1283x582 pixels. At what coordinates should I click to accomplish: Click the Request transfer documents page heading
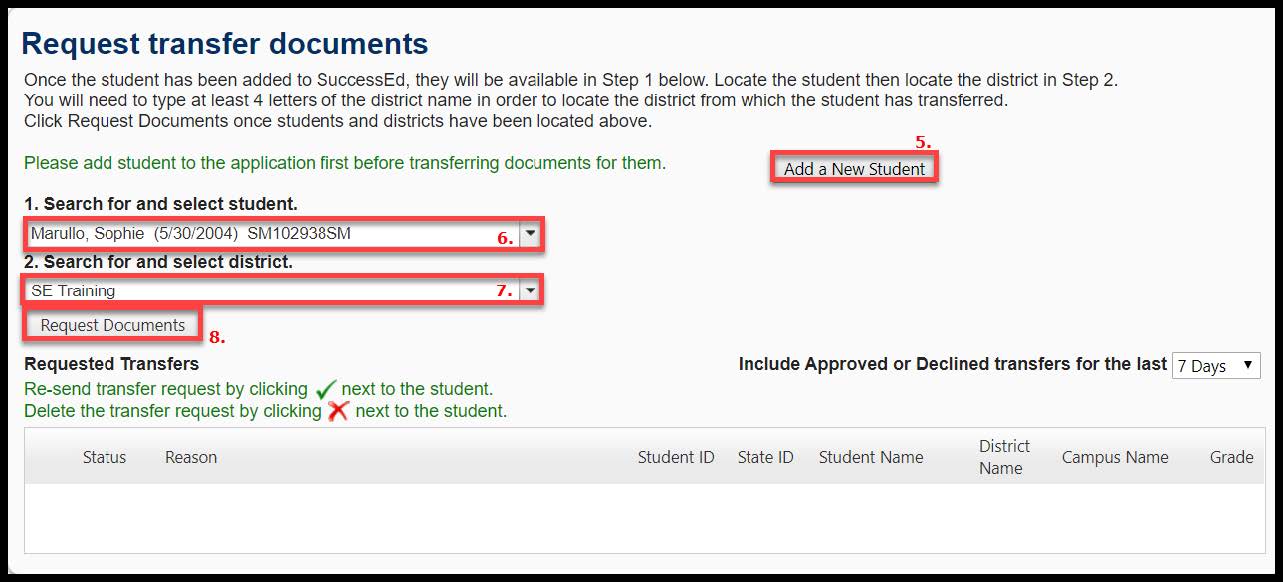tap(225, 44)
